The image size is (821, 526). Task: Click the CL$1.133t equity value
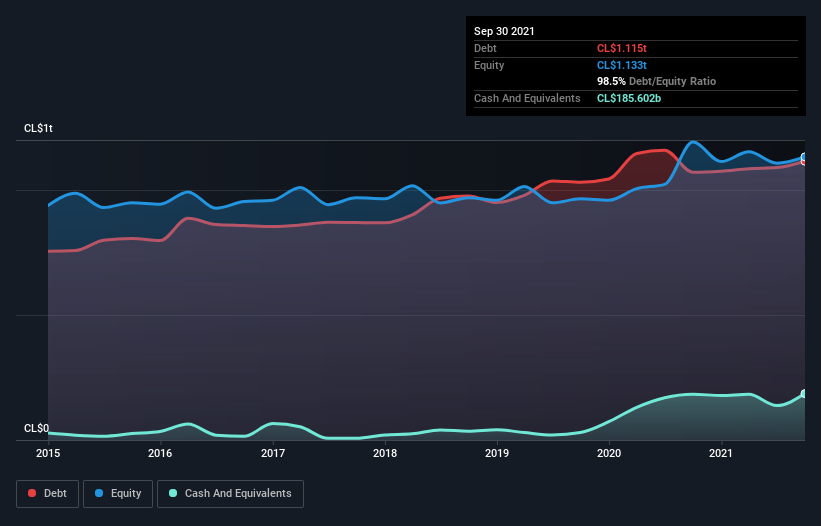tap(622, 65)
